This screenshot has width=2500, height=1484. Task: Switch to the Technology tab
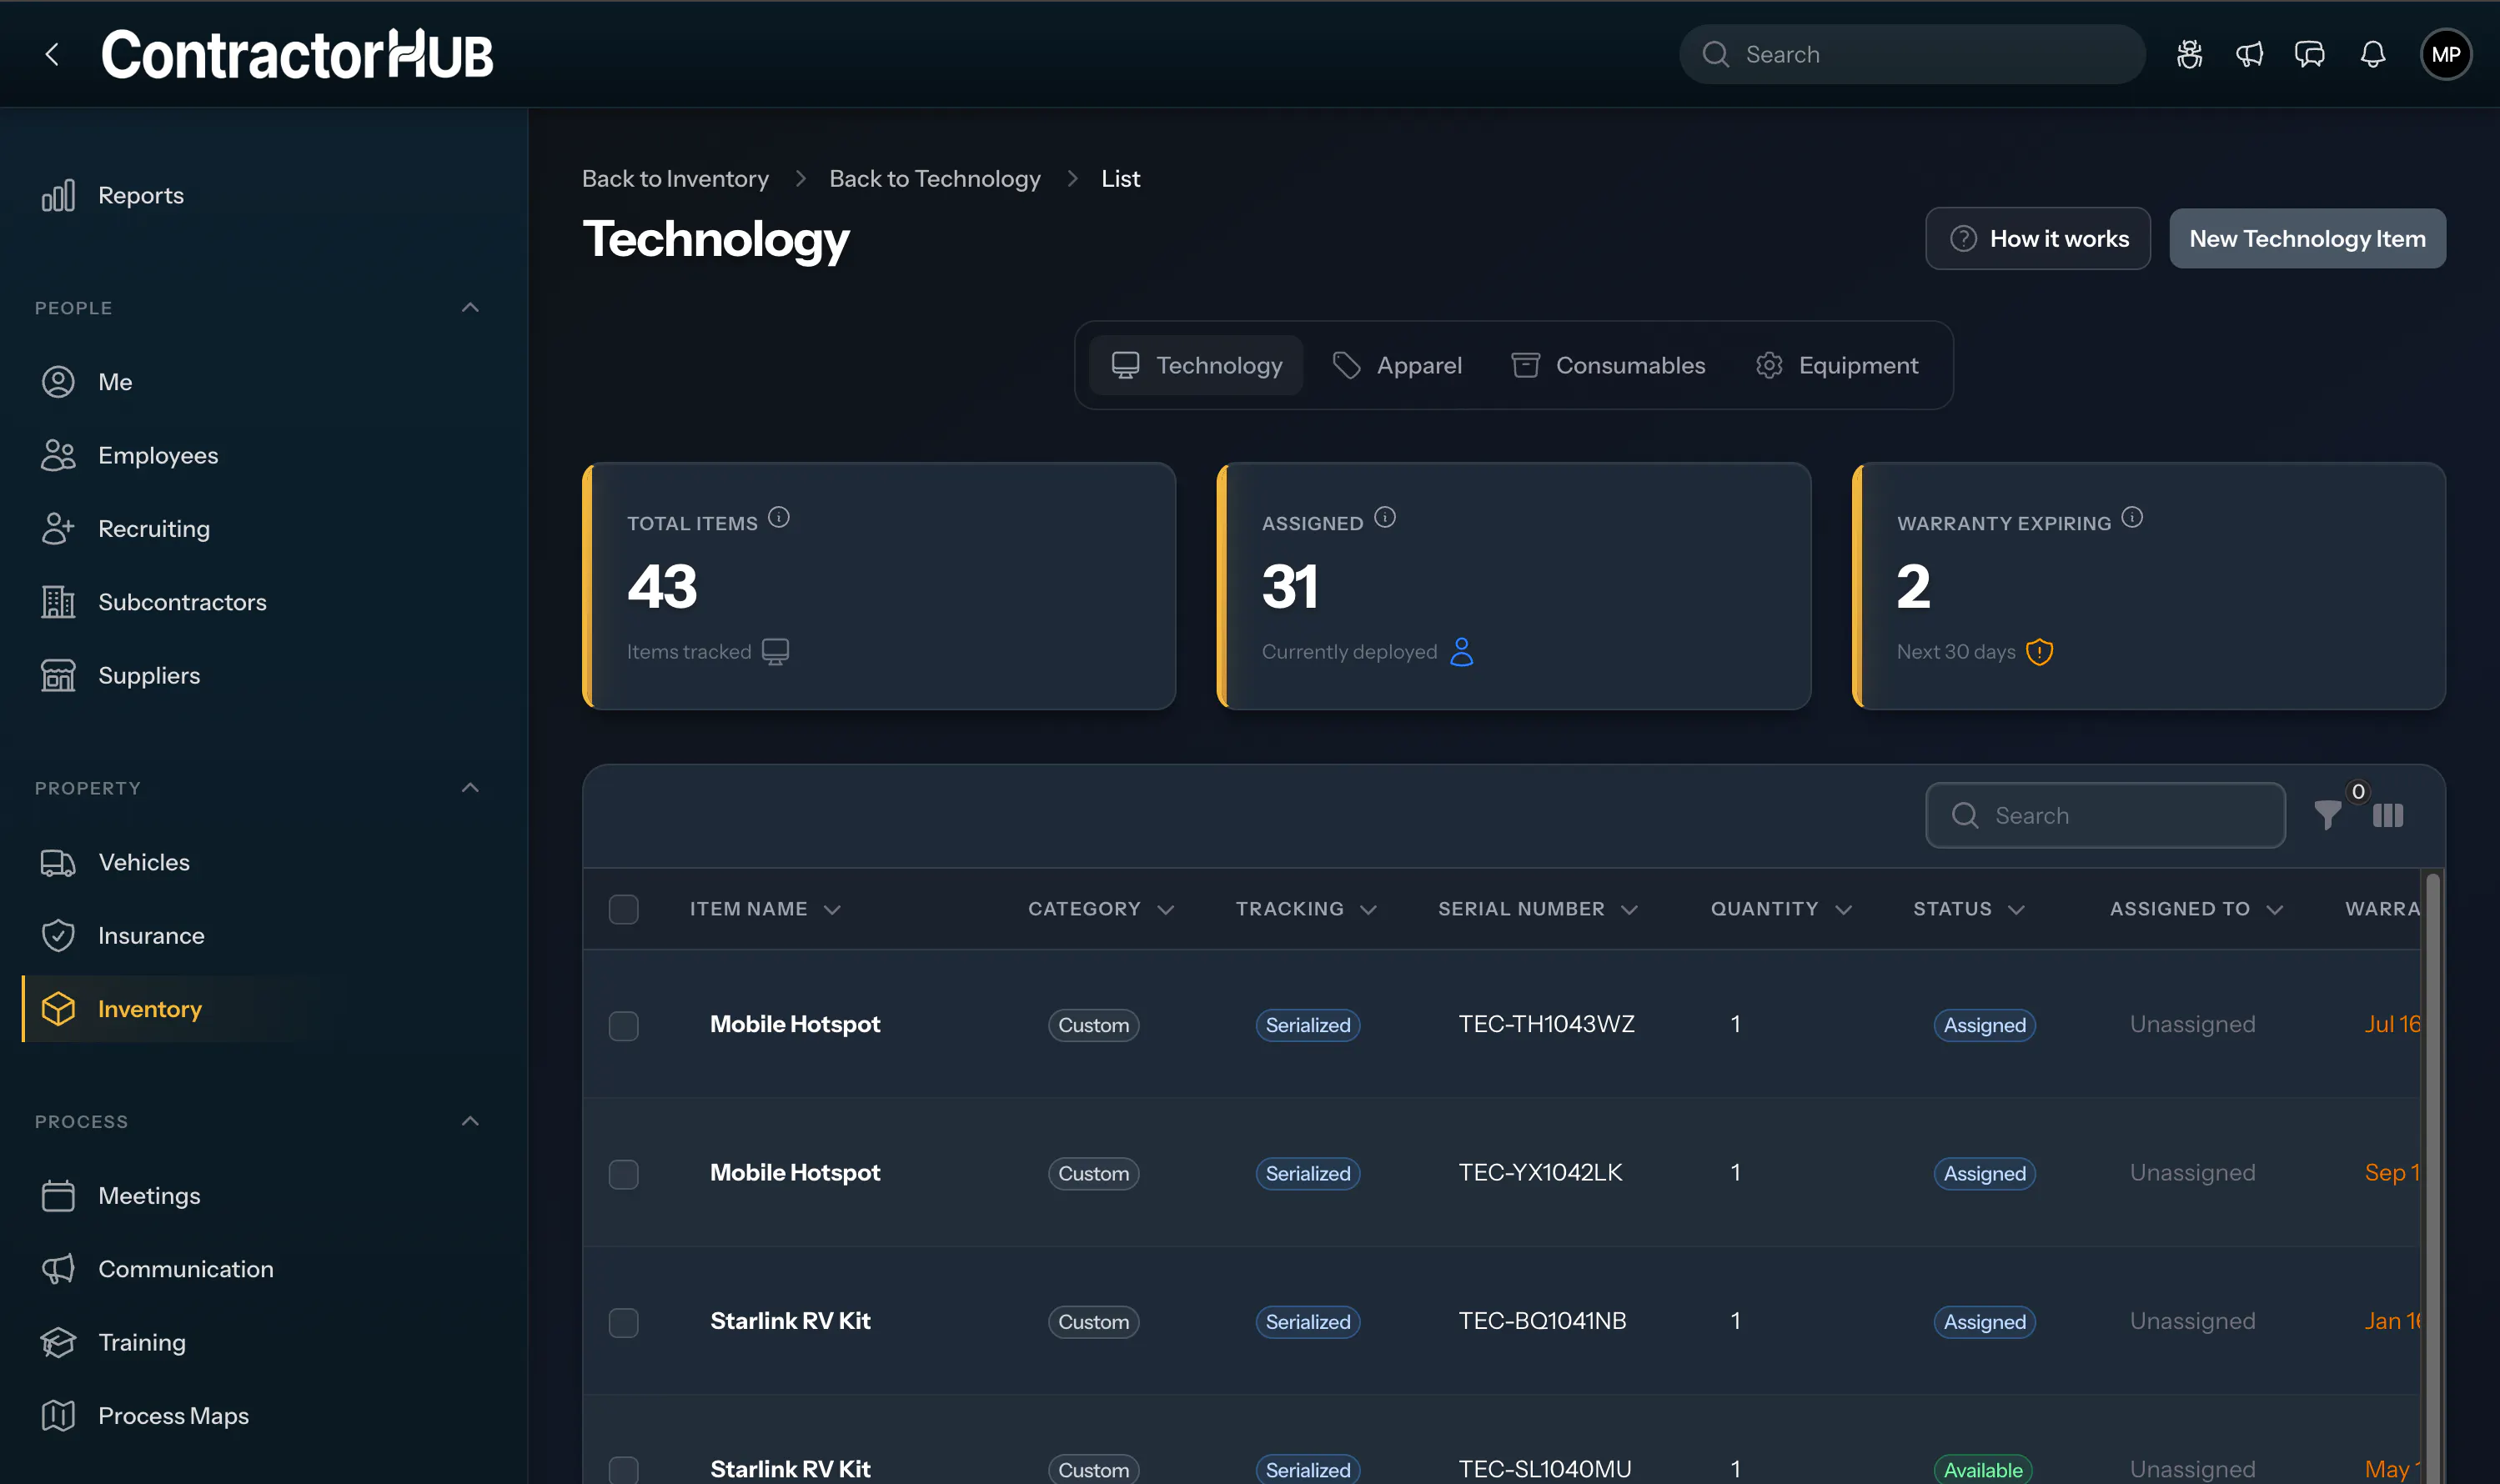click(x=1196, y=365)
